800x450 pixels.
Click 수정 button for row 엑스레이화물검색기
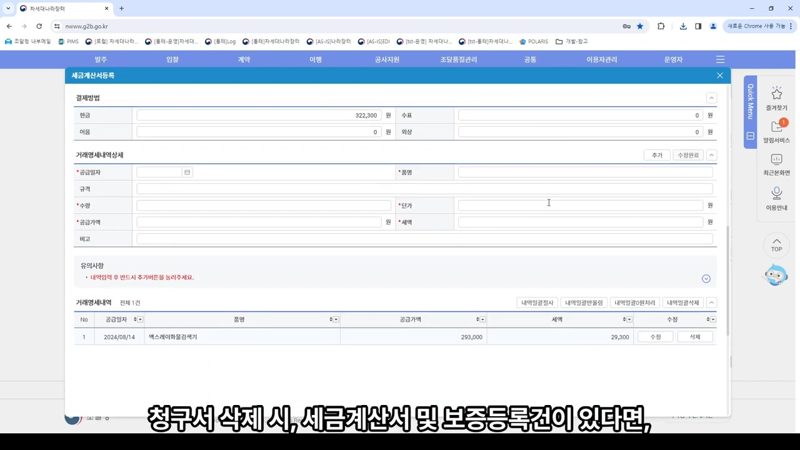pos(655,337)
